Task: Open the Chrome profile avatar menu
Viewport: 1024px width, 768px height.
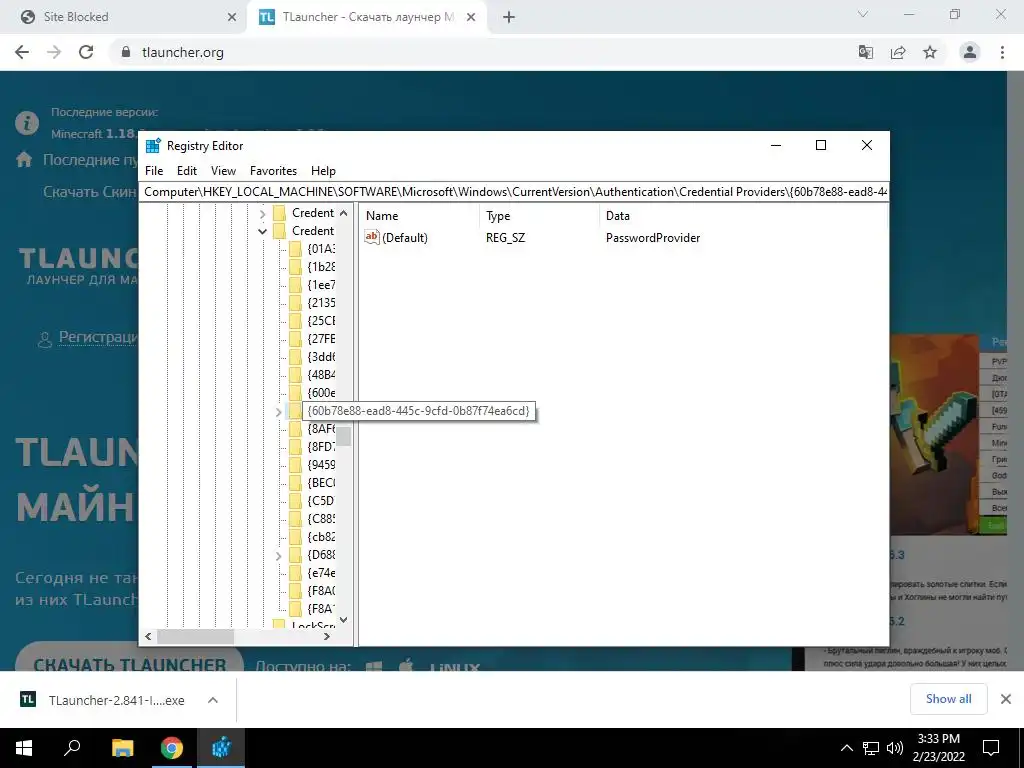Action: 970,52
